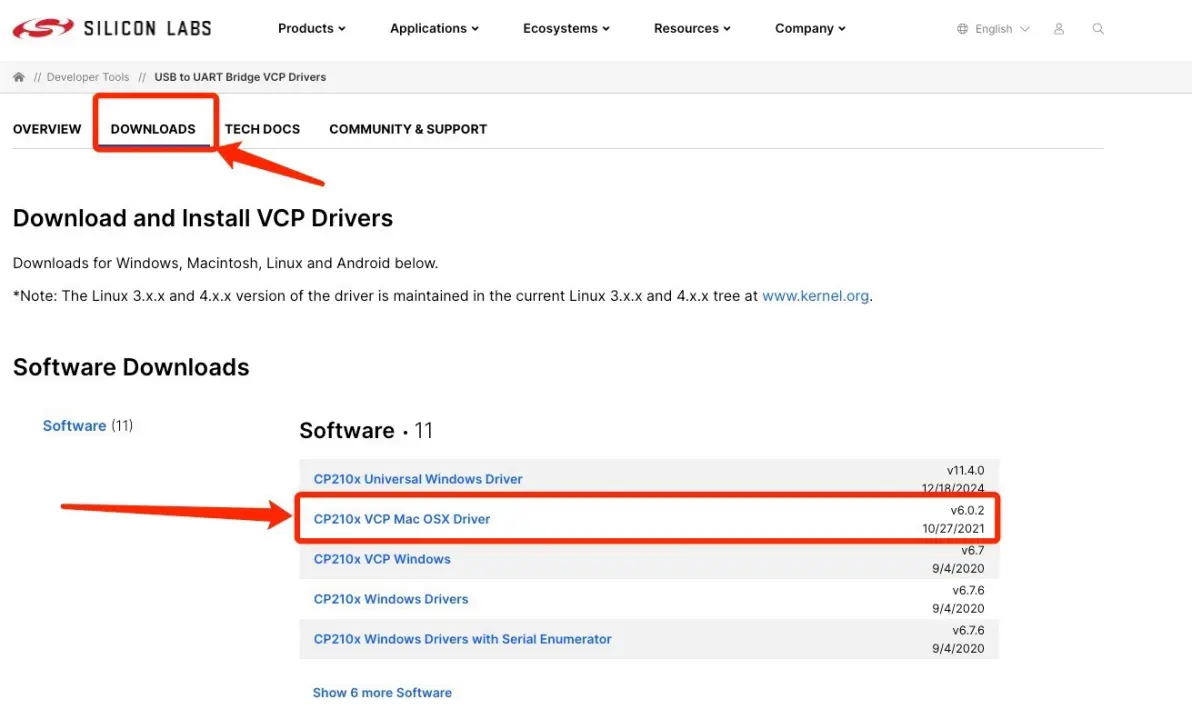The image size is (1192, 719).
Task: Open the Ecosystems dropdown
Action: pyautogui.click(x=566, y=28)
